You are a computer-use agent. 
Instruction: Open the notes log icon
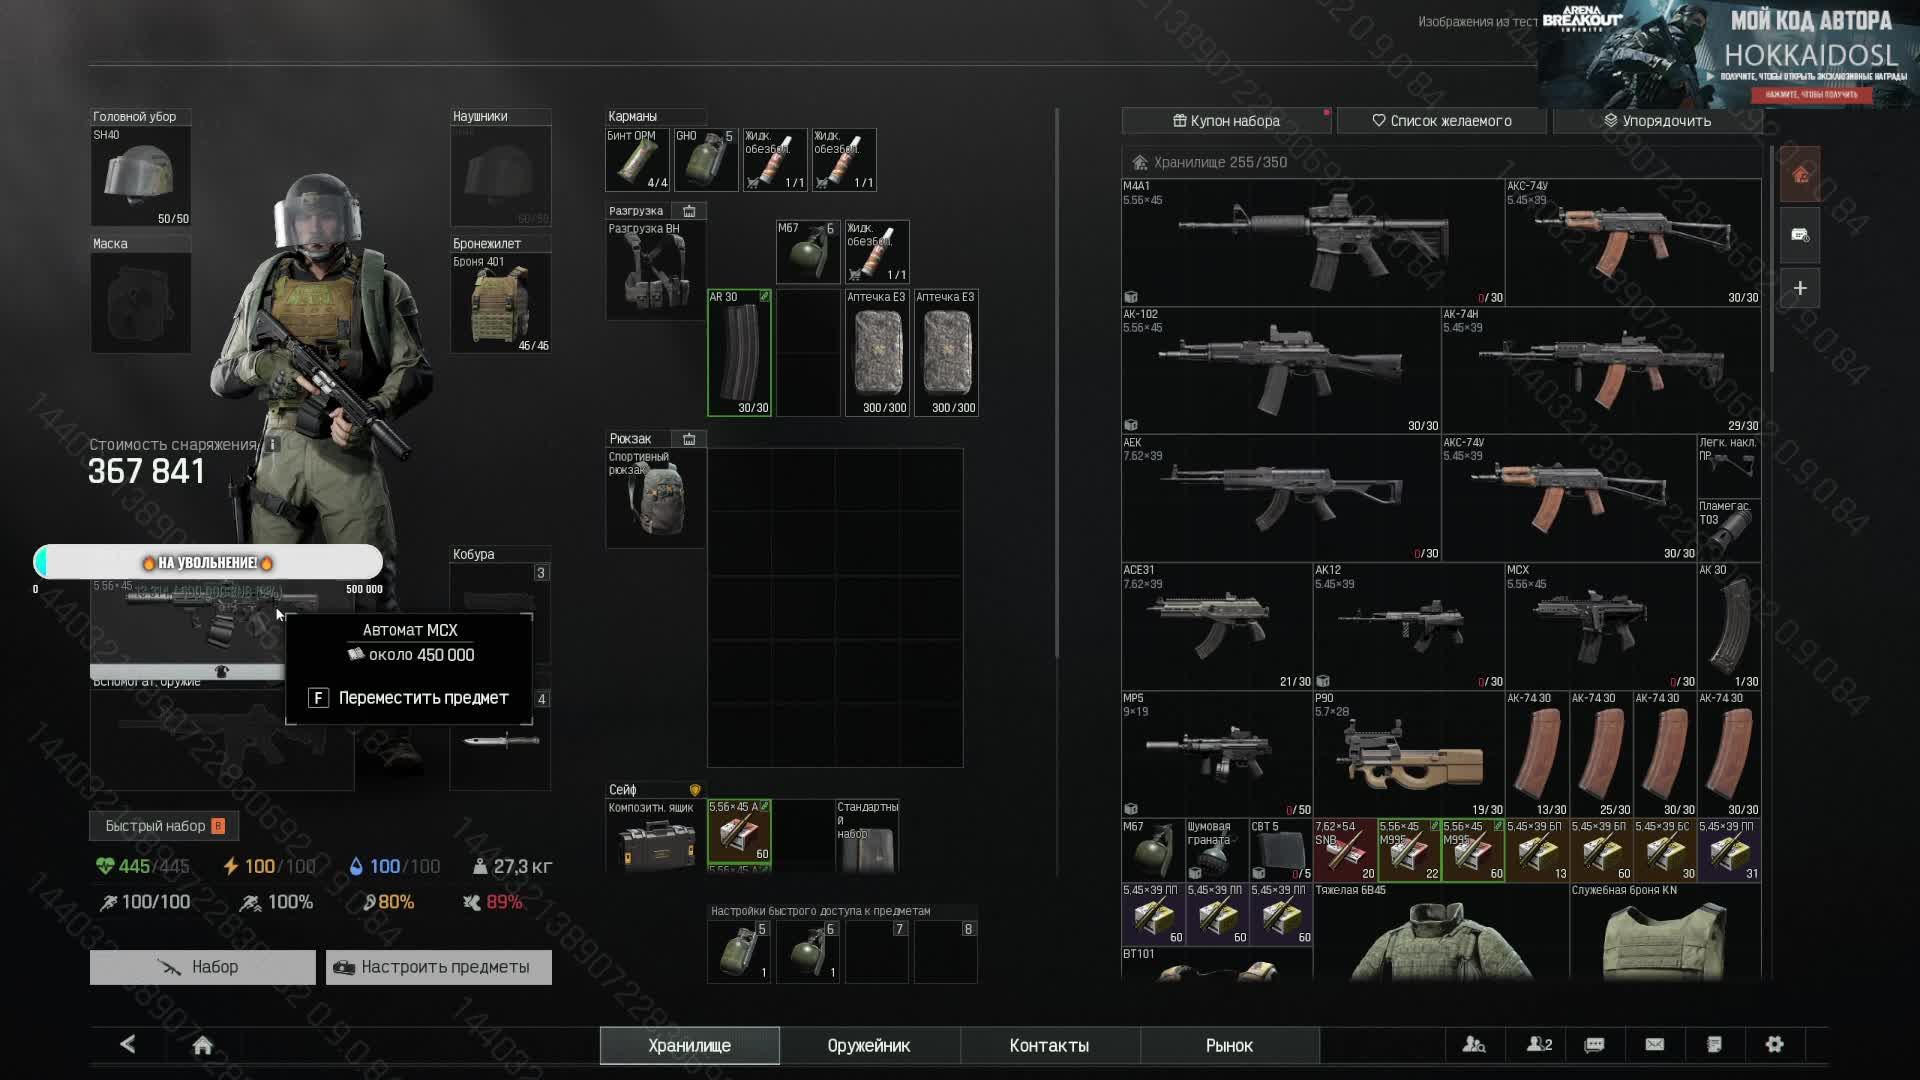pyautogui.click(x=1714, y=1044)
